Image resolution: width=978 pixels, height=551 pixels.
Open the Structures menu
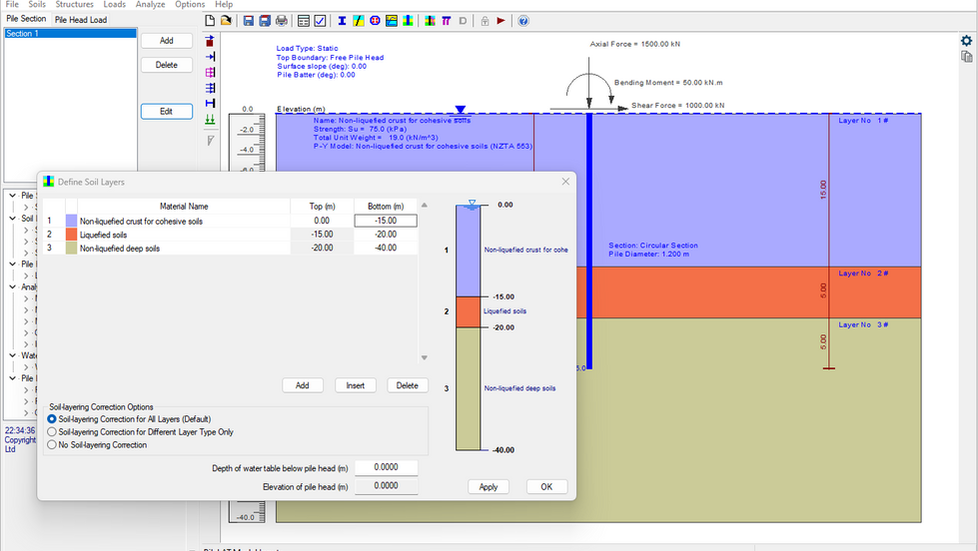(x=74, y=4)
